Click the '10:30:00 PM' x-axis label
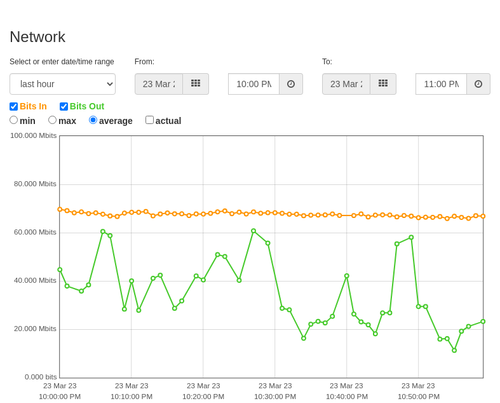 click(x=275, y=397)
